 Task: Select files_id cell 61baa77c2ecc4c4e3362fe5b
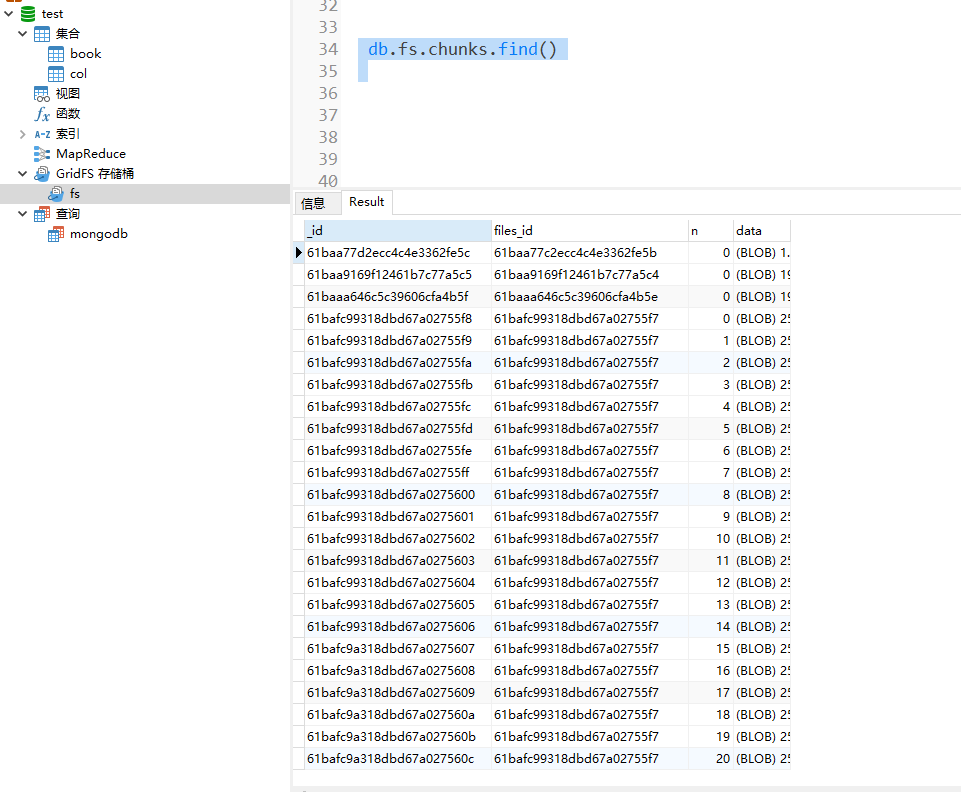(x=590, y=253)
